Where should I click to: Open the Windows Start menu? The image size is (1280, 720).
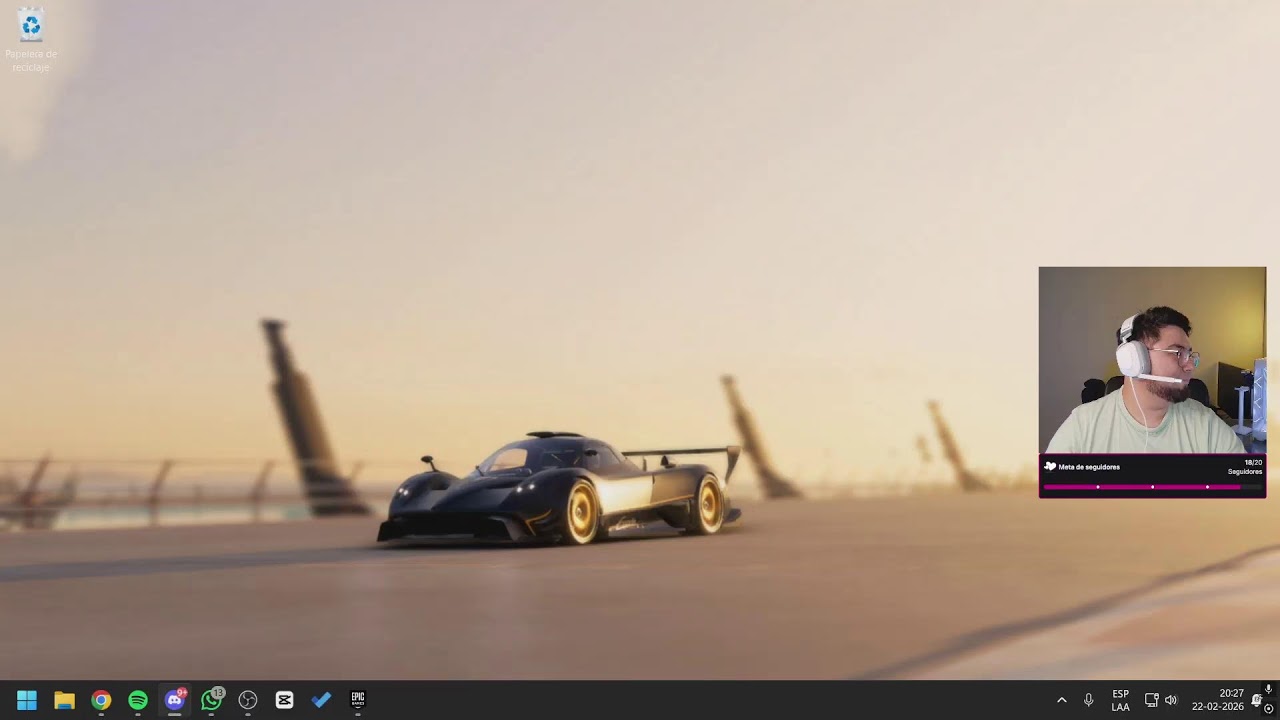point(27,700)
